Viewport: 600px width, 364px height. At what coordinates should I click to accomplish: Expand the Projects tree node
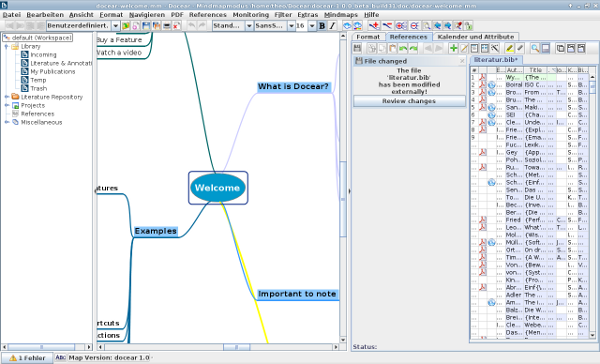tap(7, 105)
